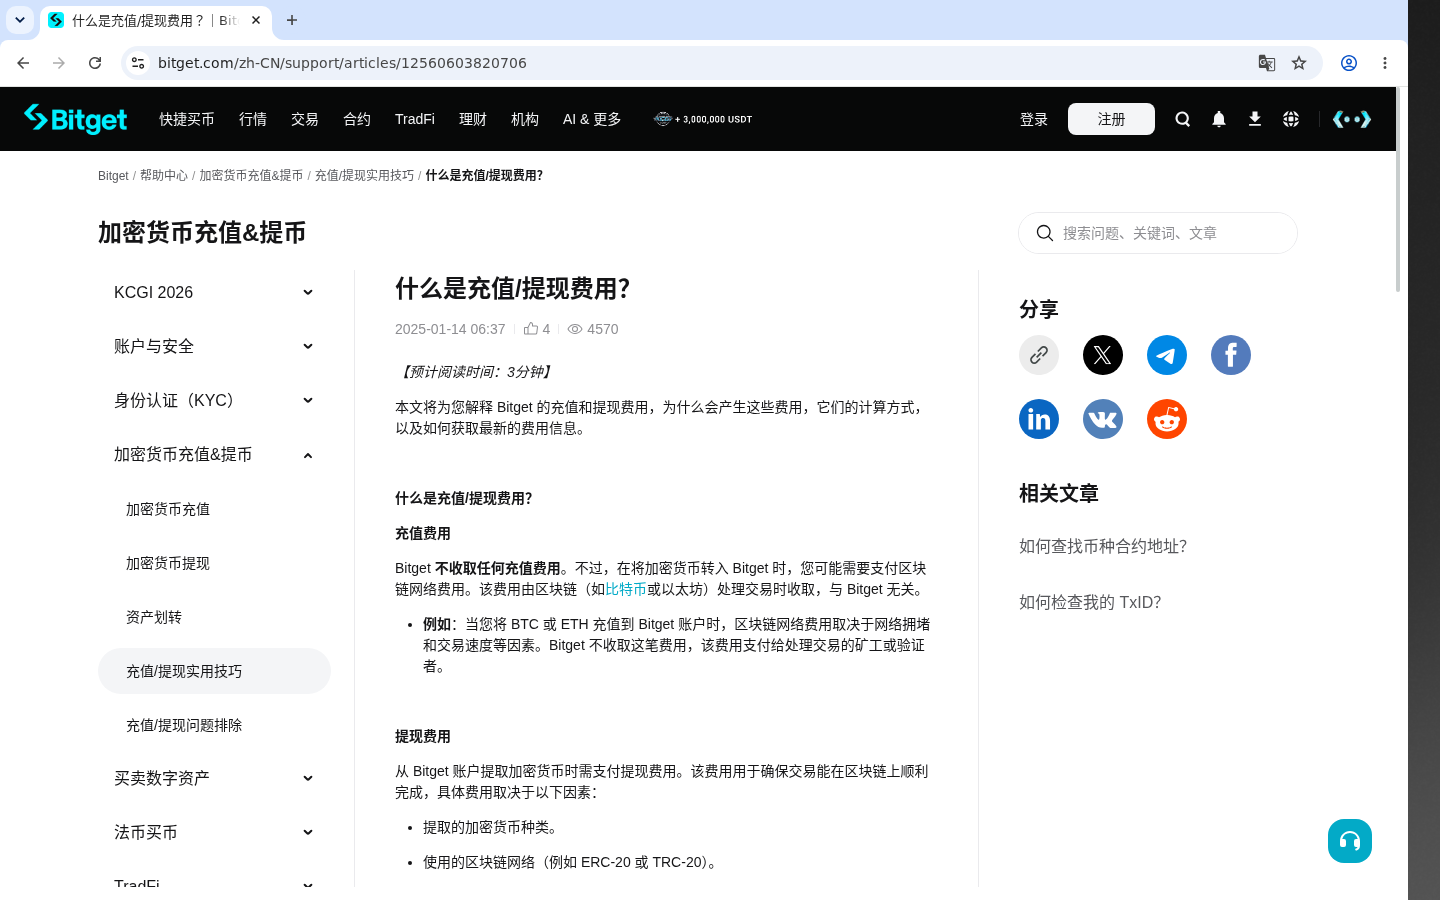
Task: Focus the help center search field
Action: 1158,233
